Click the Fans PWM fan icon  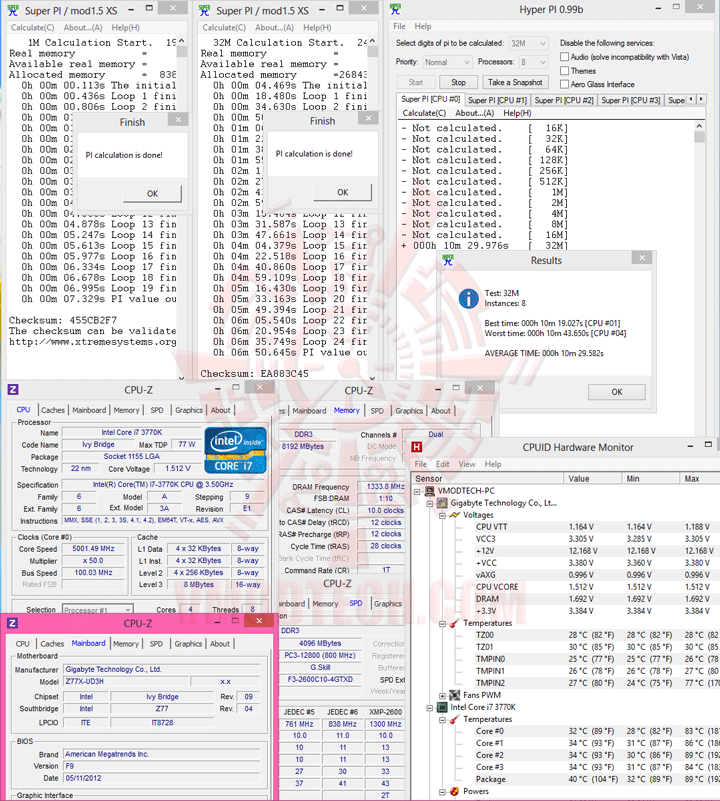coord(455,695)
